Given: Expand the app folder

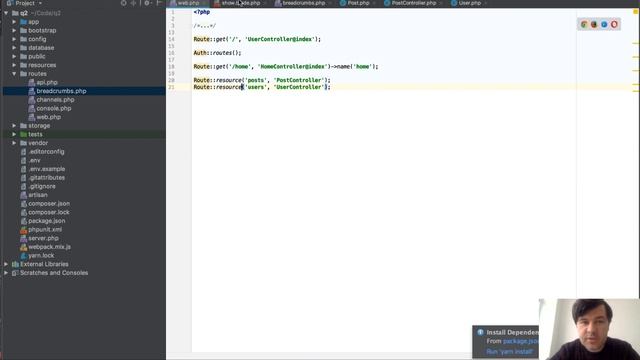Looking at the screenshot, I should [14, 22].
